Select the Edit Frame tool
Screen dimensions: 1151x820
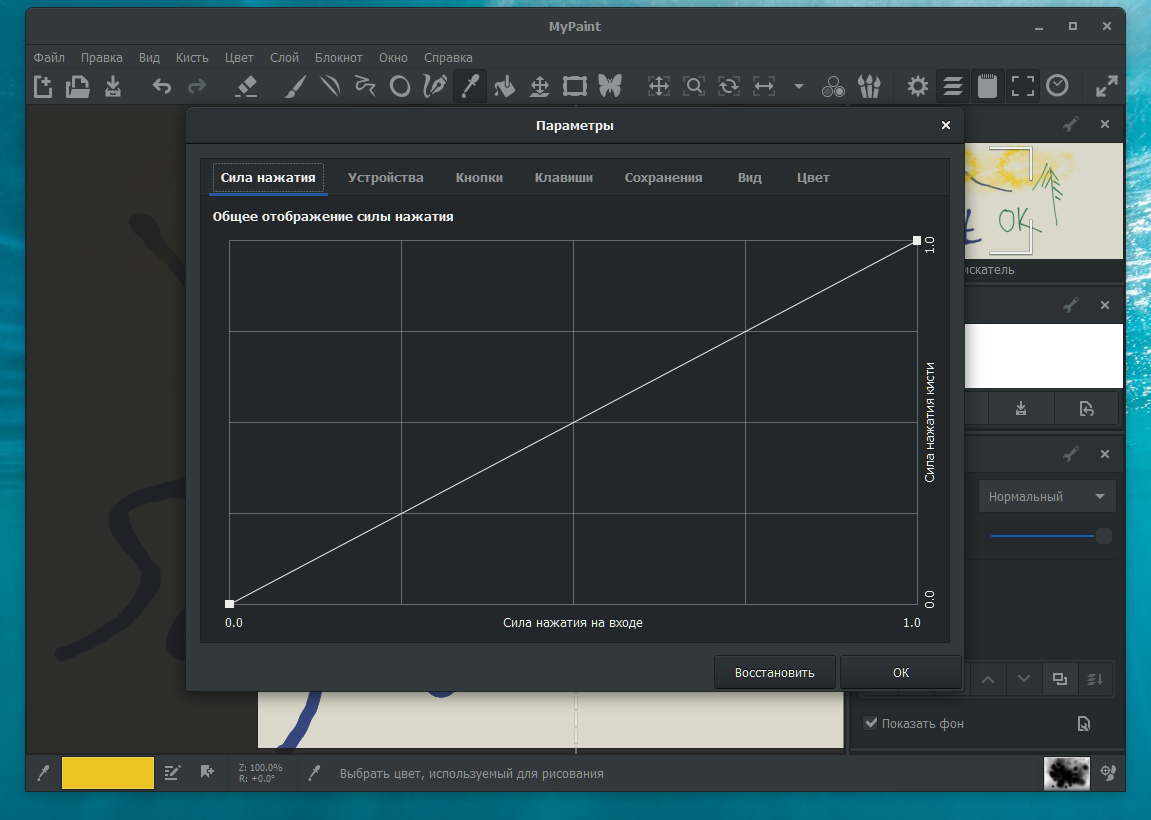click(x=575, y=87)
